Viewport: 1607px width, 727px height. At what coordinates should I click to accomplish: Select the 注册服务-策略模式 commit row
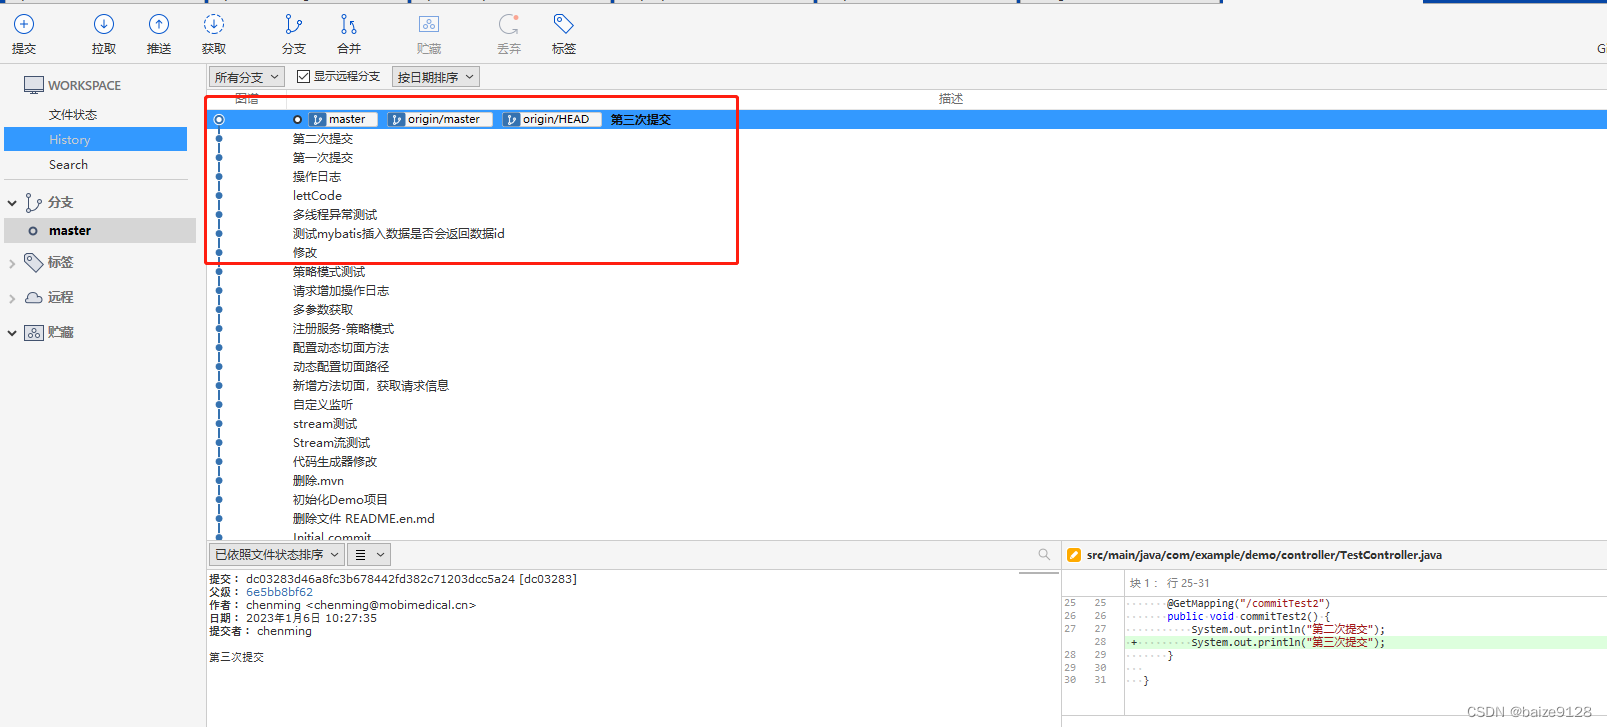(907, 329)
